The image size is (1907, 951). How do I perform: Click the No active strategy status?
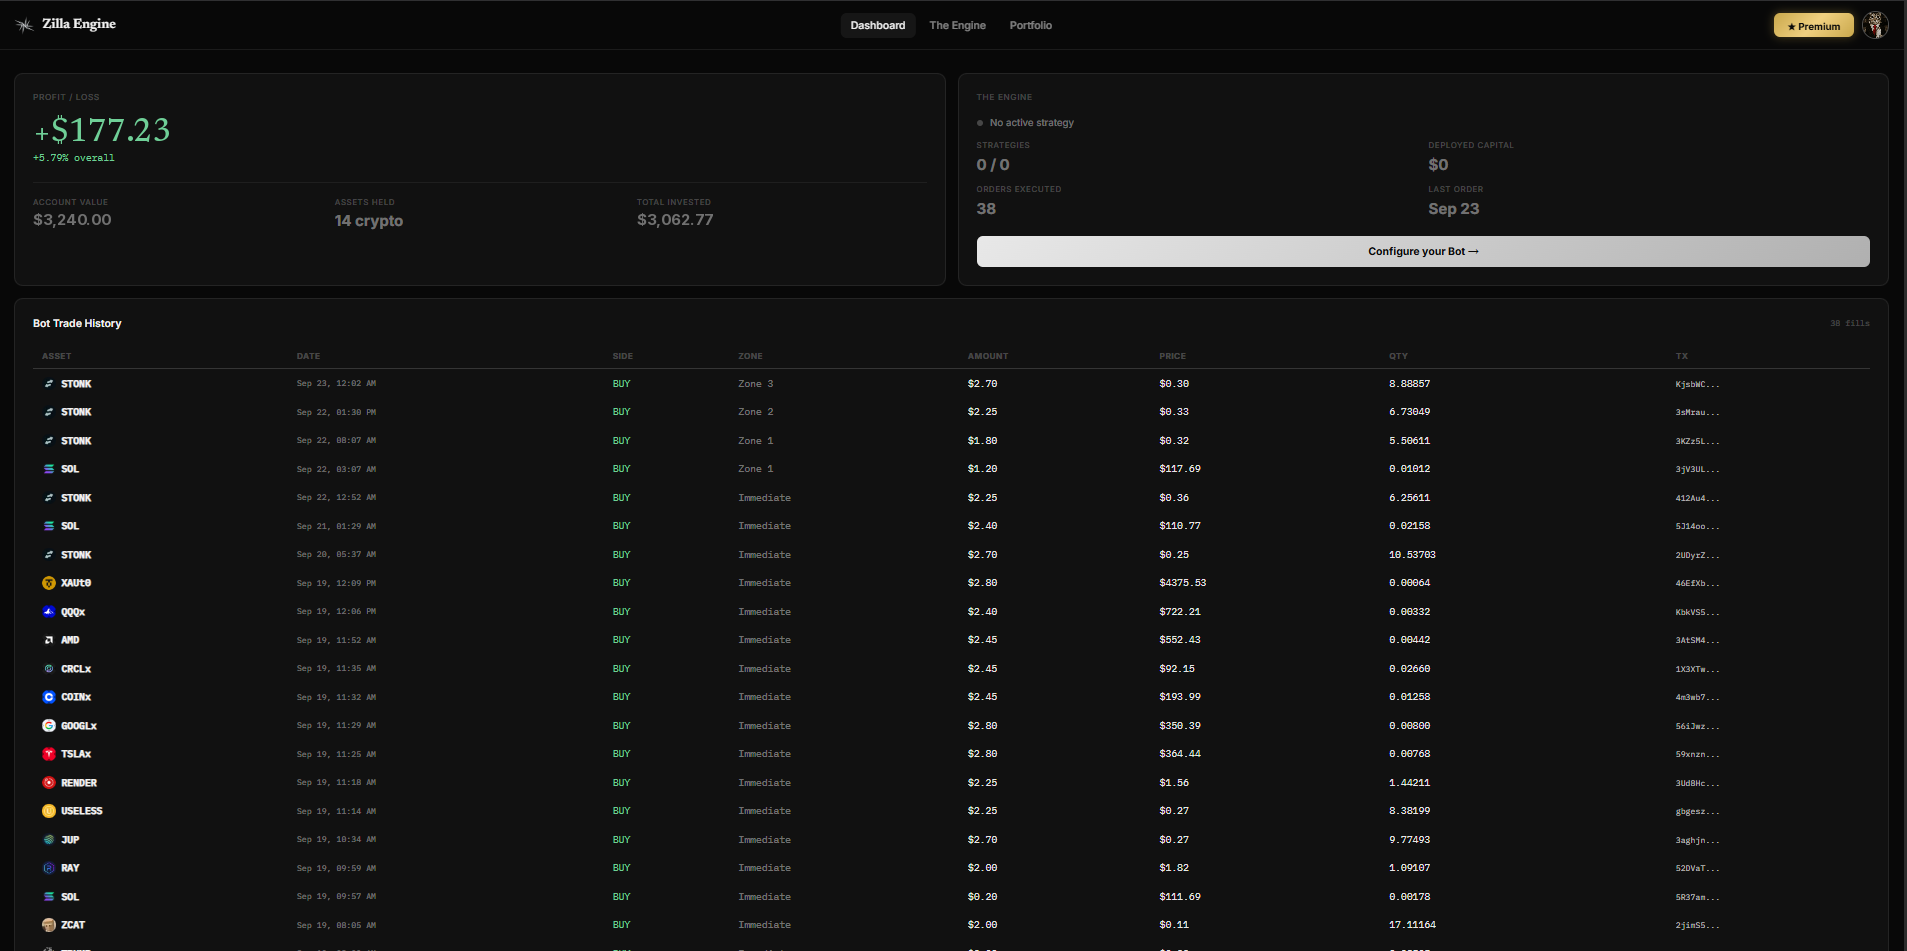tap(1025, 123)
